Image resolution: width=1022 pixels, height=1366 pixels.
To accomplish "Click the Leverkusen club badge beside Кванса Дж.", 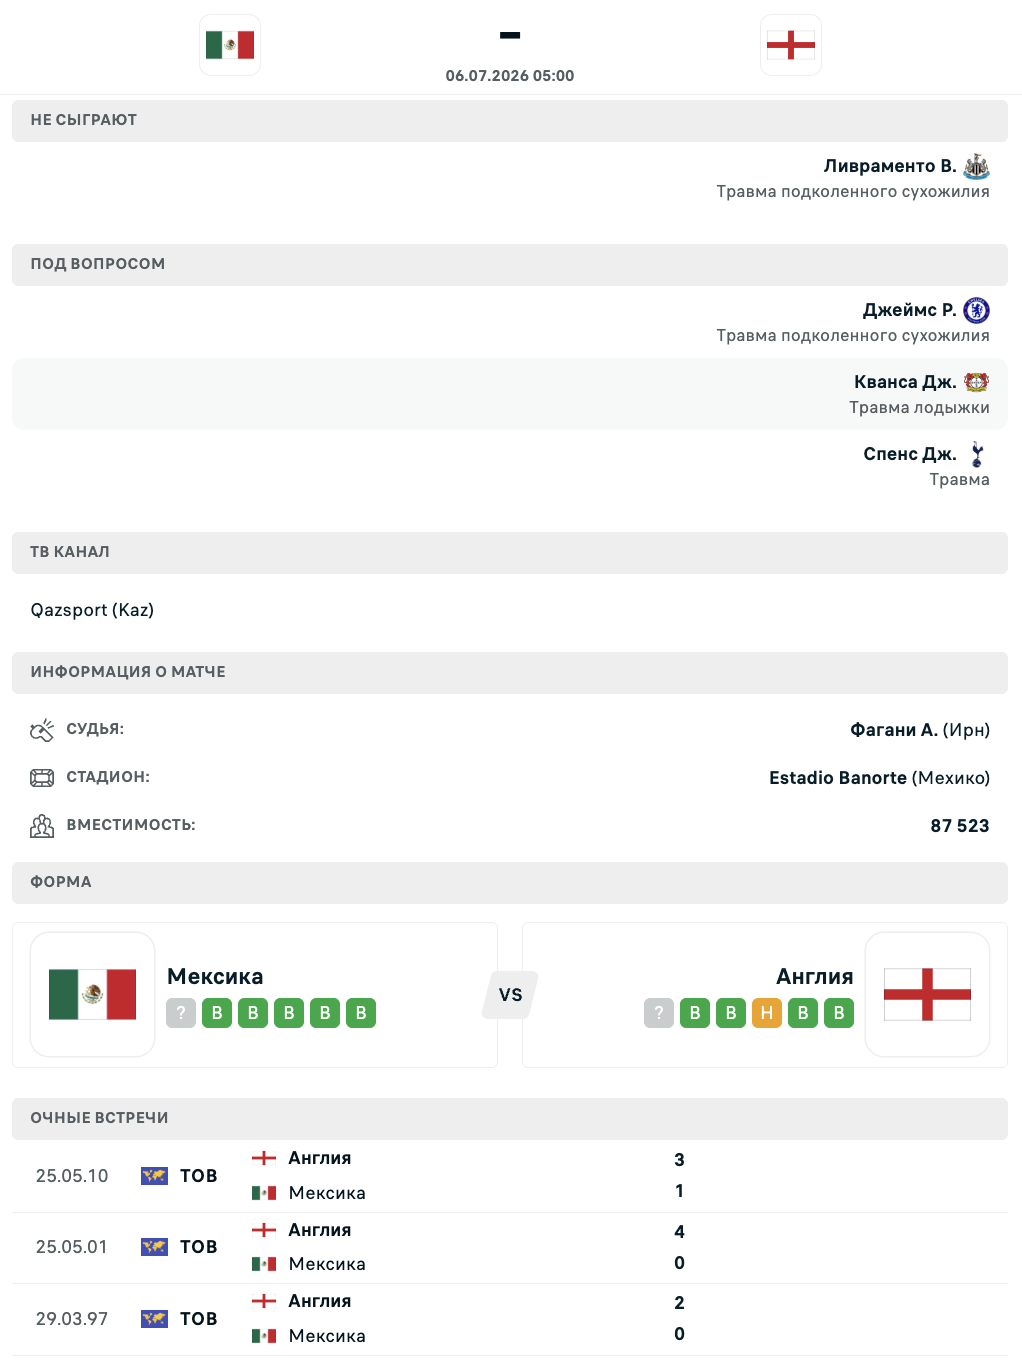I will [x=977, y=382].
